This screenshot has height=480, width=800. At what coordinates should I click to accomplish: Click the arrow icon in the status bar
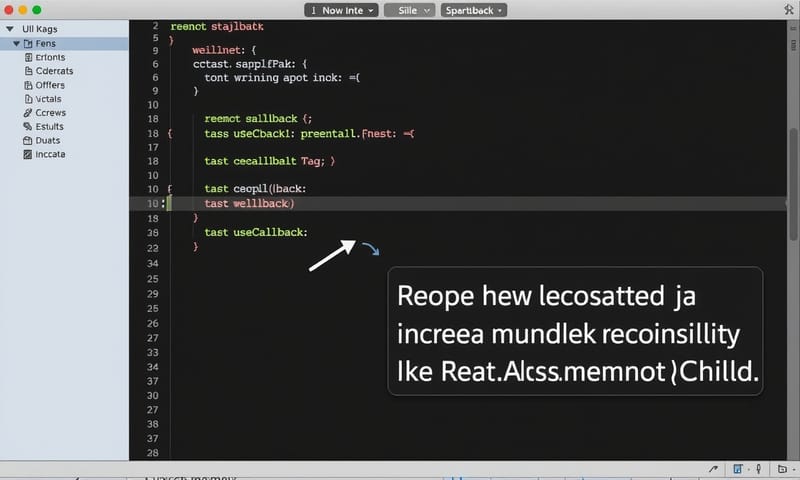click(712, 469)
